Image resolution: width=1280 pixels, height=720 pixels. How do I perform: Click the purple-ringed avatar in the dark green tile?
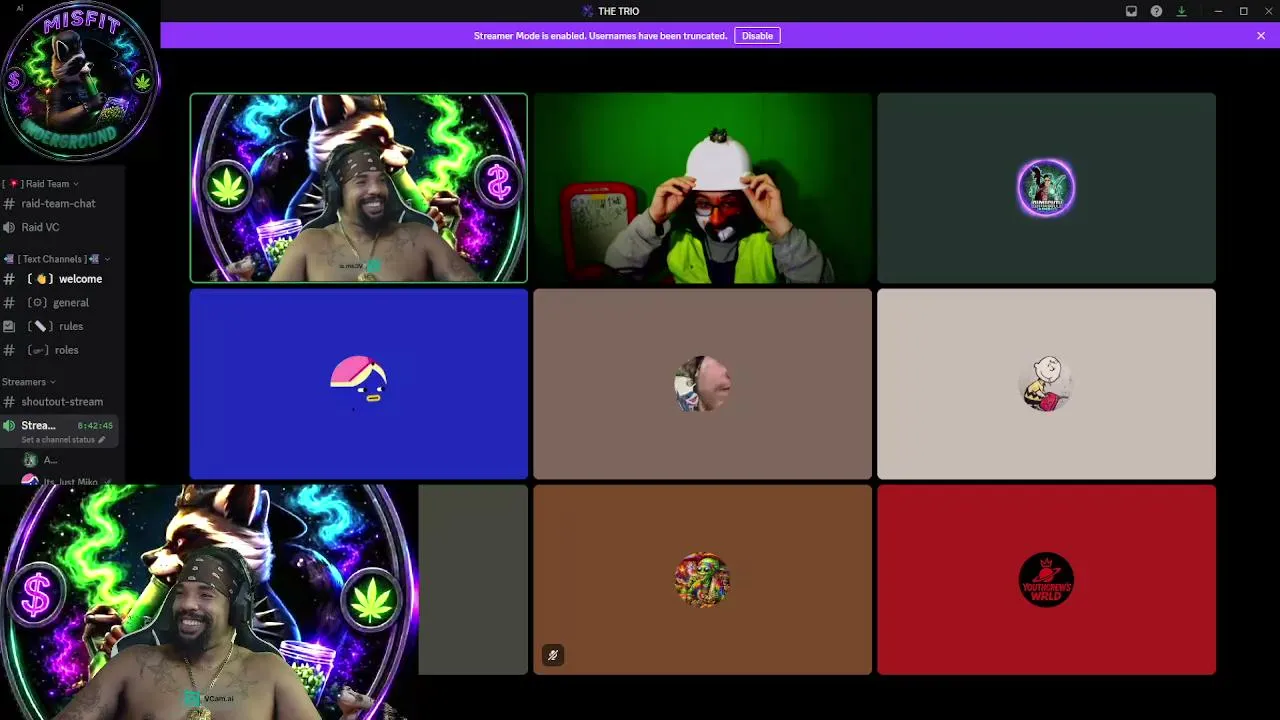click(x=1046, y=187)
